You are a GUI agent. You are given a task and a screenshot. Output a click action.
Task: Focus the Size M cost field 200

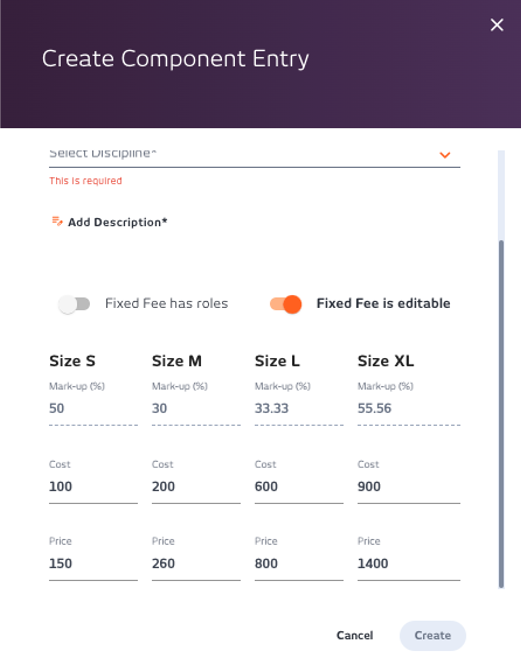(196, 486)
